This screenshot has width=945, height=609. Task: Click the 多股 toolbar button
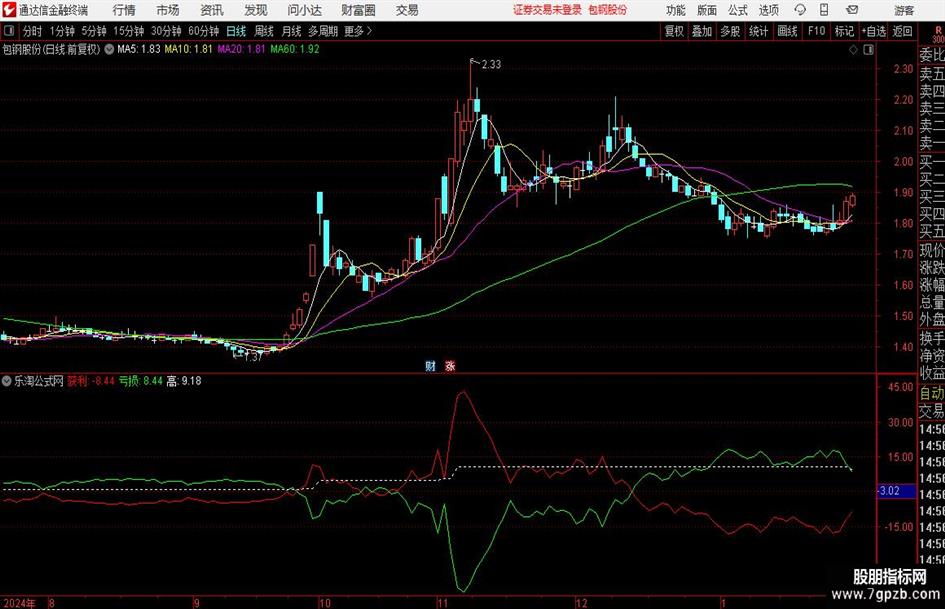tap(730, 31)
